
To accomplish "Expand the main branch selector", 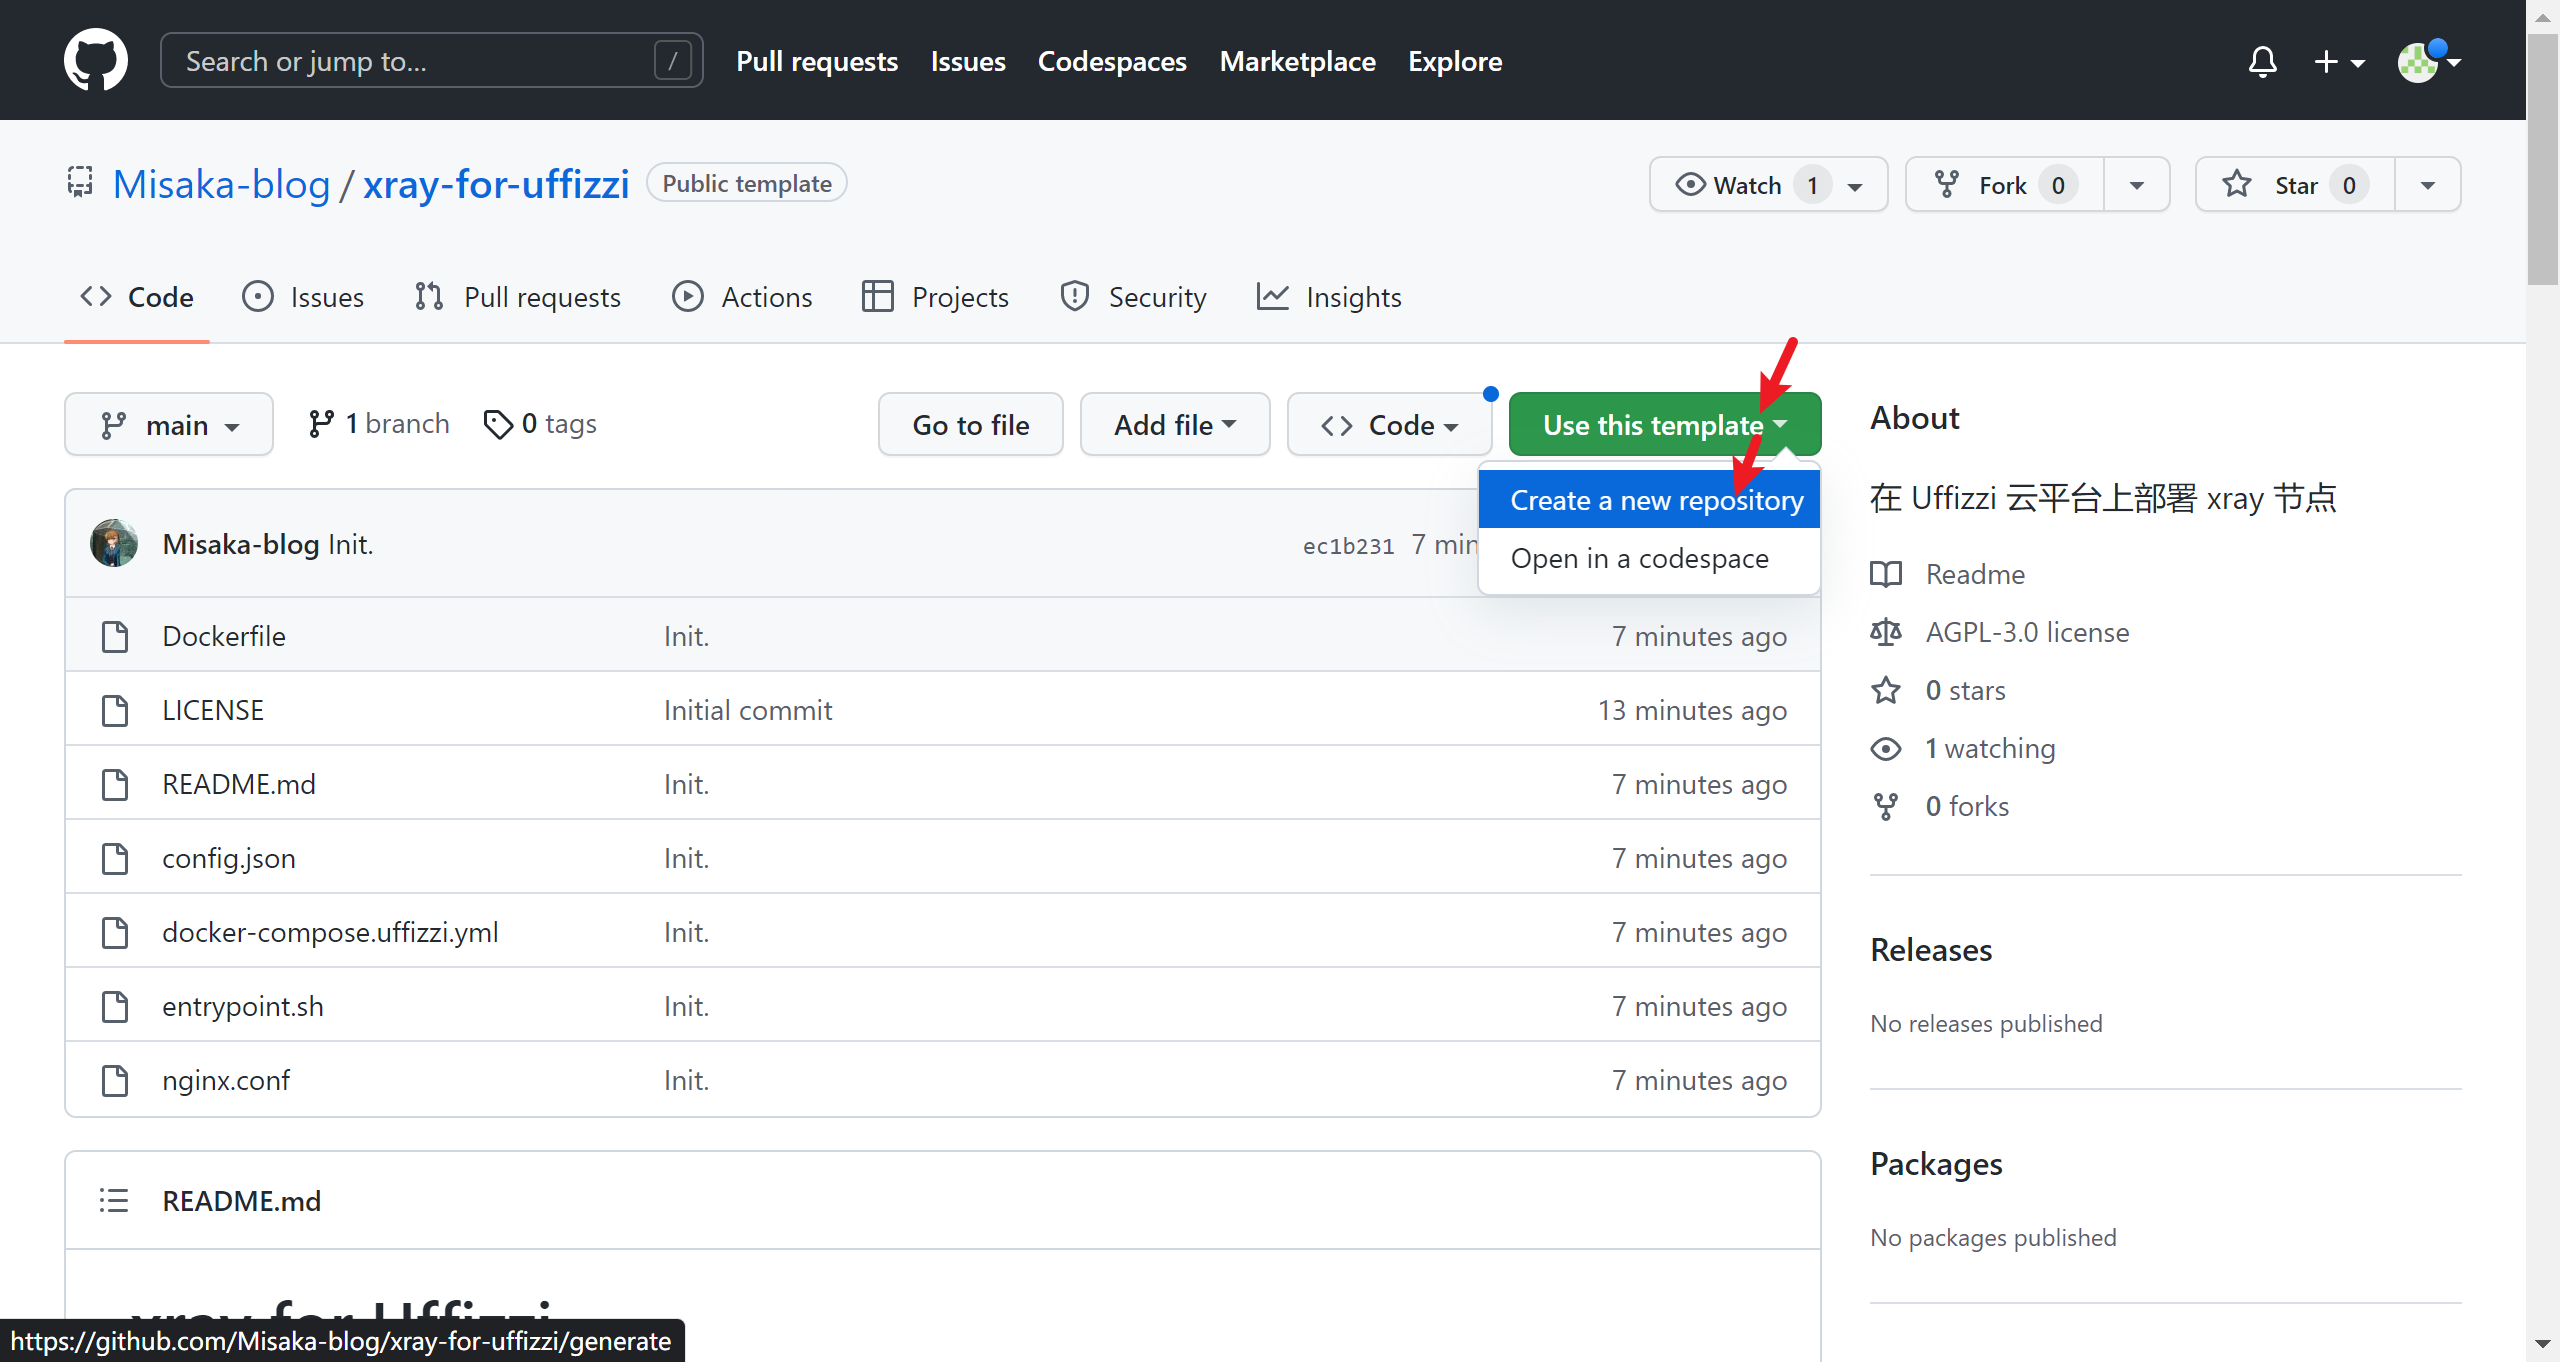I will (x=169, y=425).
